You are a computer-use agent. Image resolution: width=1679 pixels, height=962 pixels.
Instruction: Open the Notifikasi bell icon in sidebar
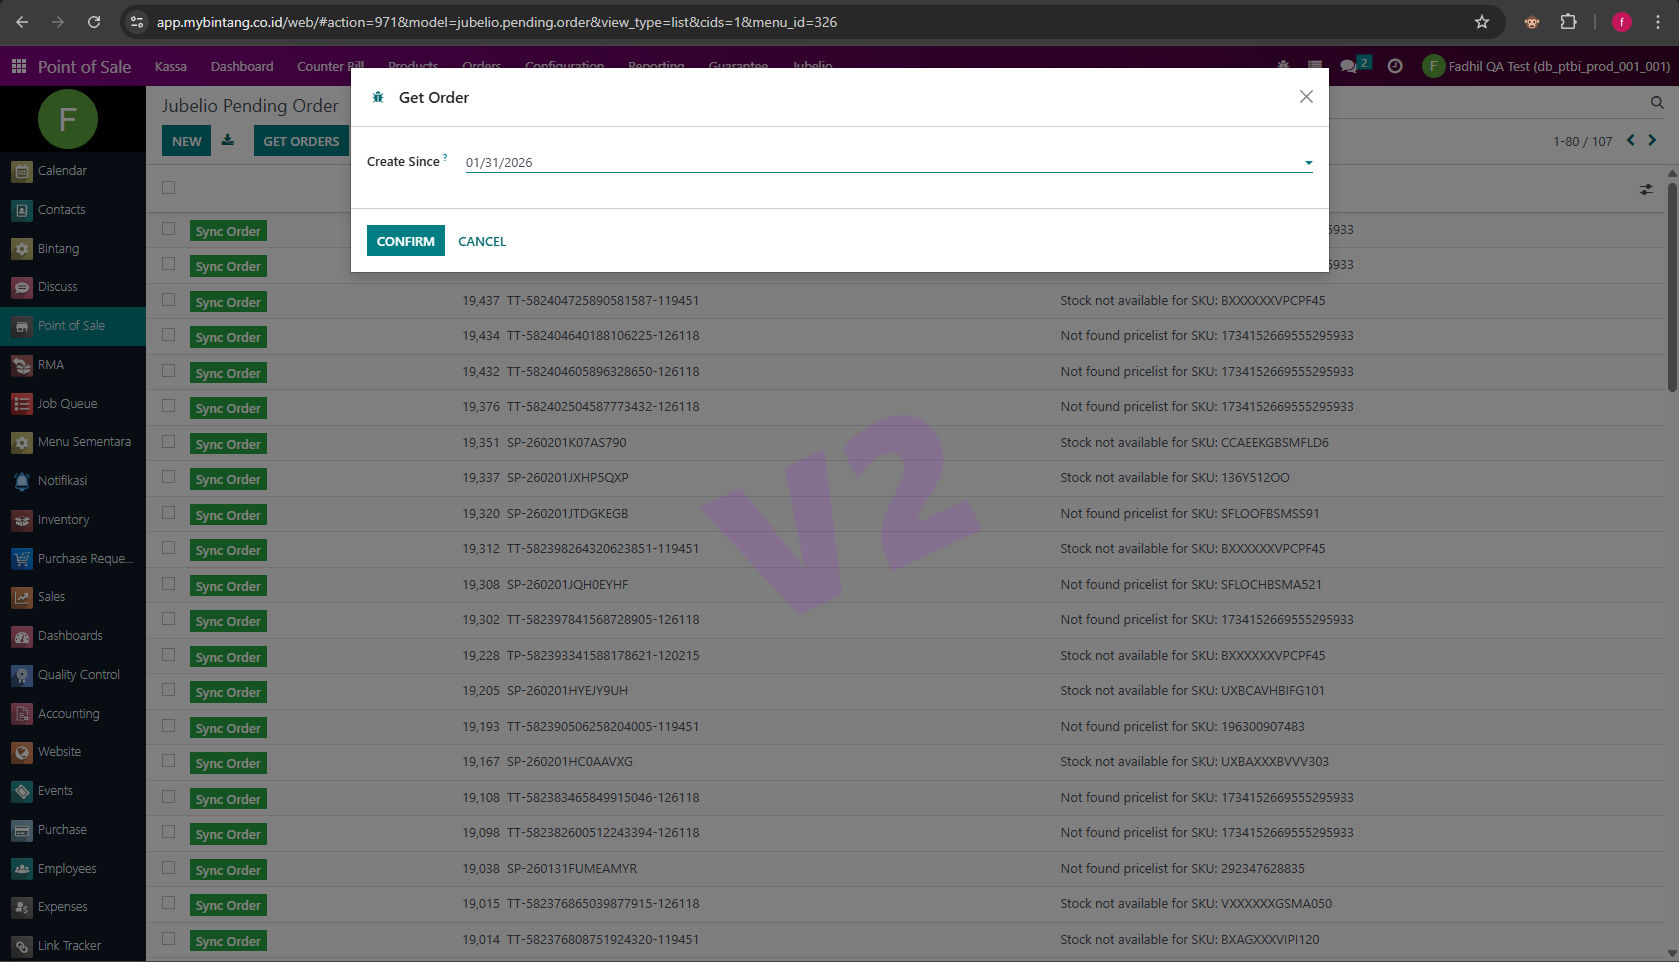tap(22, 481)
